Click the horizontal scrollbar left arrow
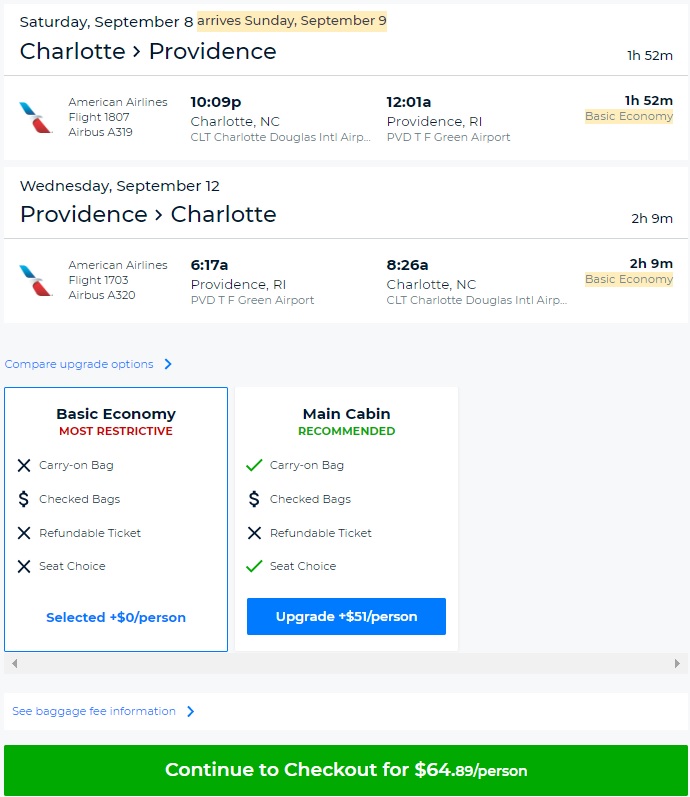The width and height of the screenshot is (690, 797). click(14, 663)
